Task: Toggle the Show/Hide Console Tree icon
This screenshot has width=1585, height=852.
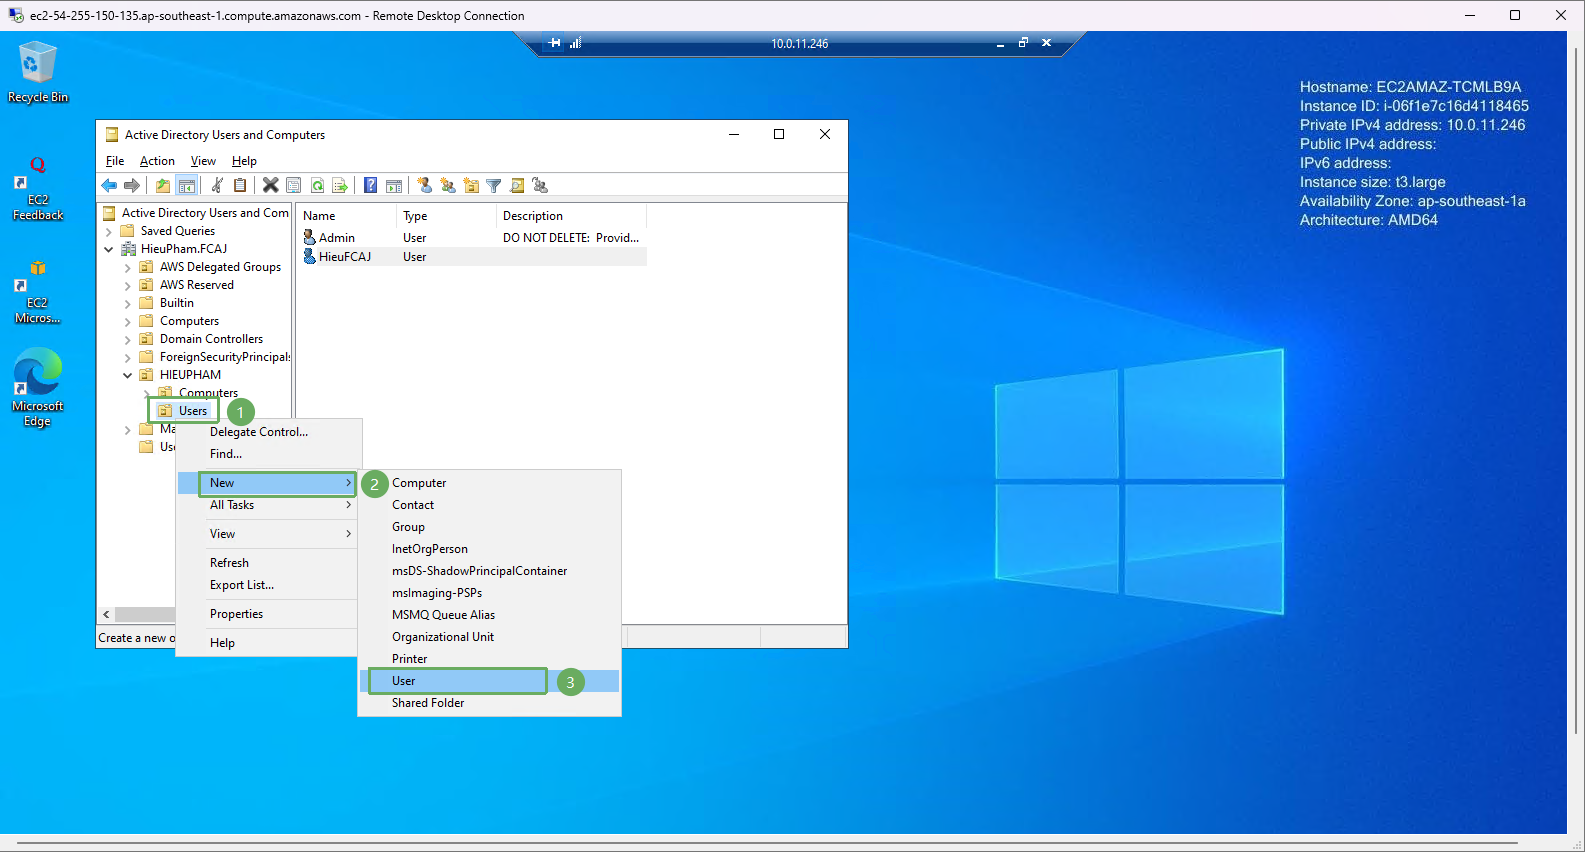Action: coord(186,185)
